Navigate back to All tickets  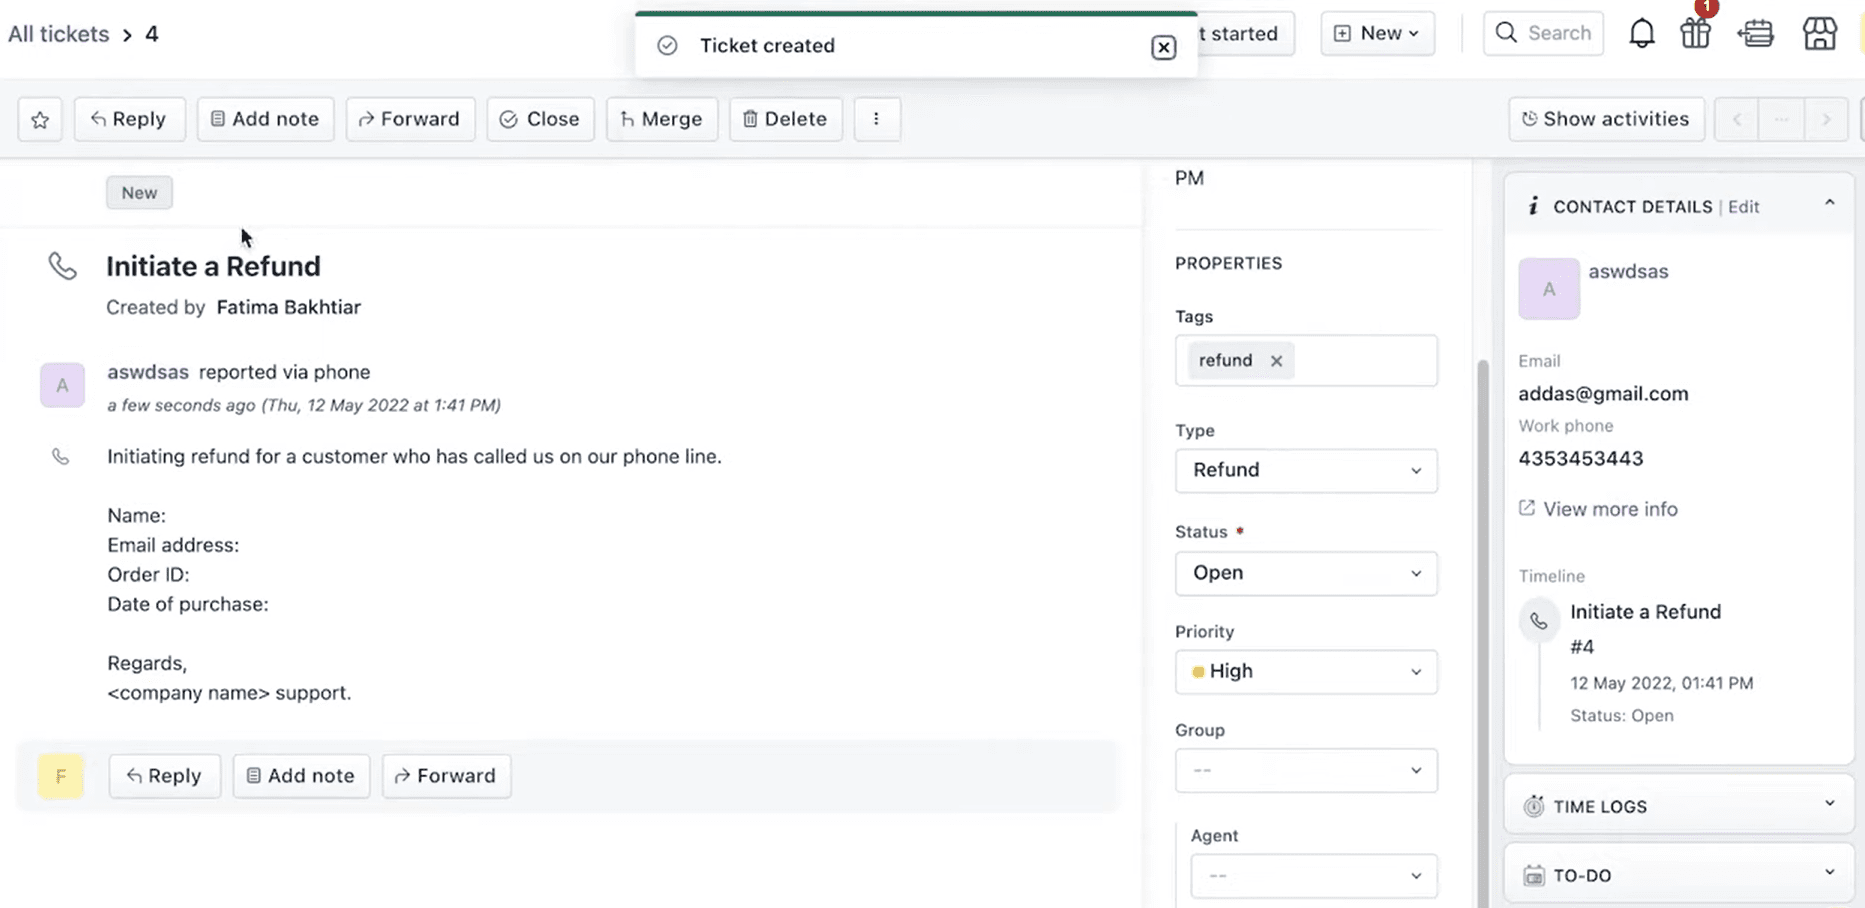tap(58, 33)
